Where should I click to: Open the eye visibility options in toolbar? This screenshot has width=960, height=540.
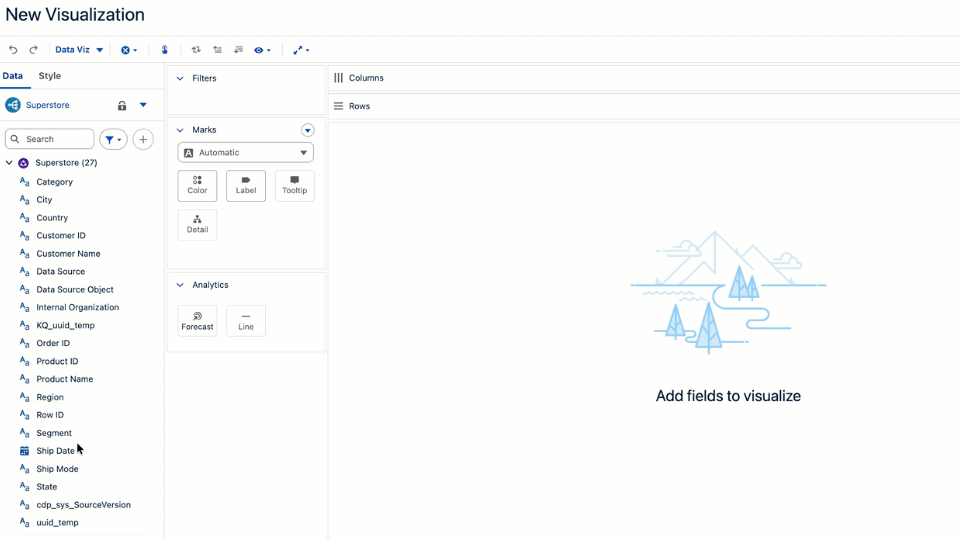point(262,50)
